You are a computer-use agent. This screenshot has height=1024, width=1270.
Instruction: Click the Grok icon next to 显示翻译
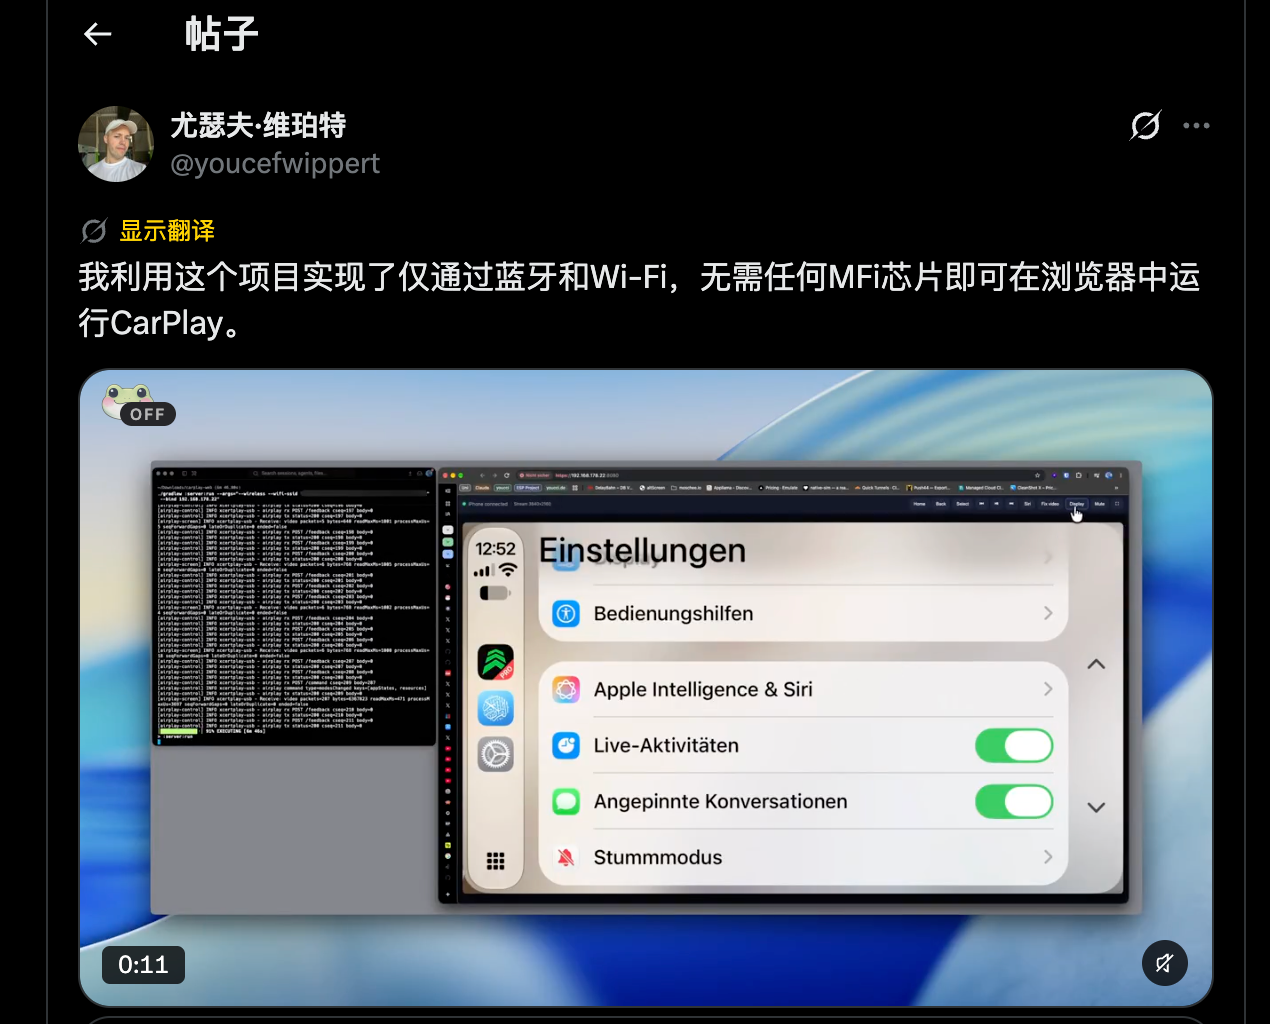[x=94, y=231]
